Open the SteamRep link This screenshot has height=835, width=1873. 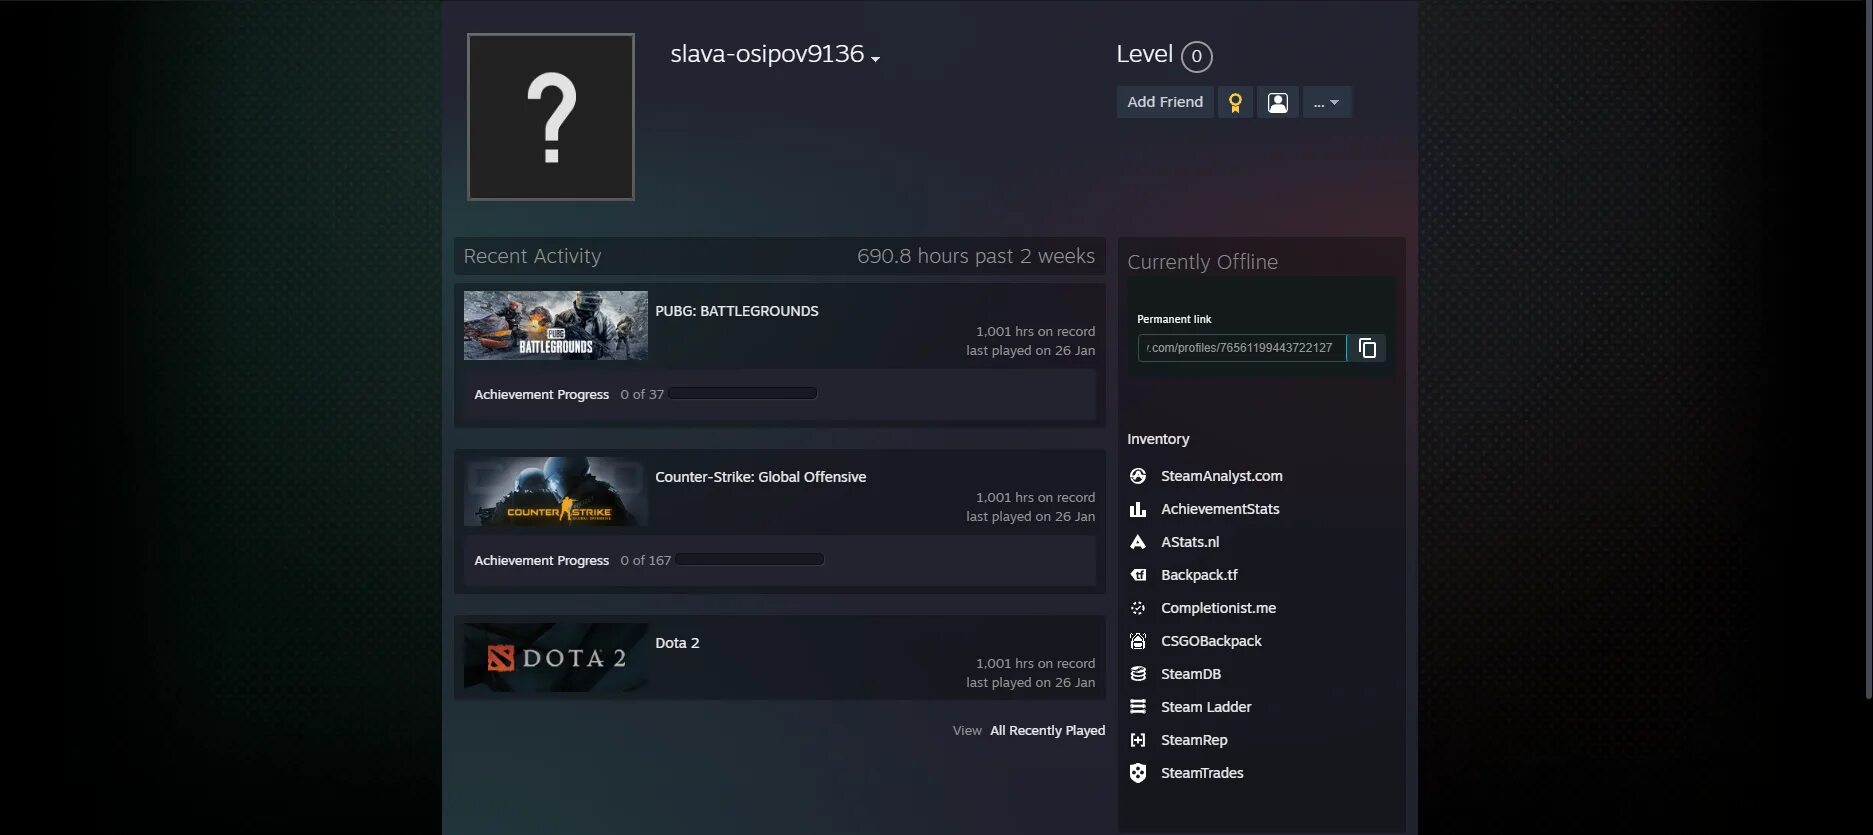(x=1194, y=740)
